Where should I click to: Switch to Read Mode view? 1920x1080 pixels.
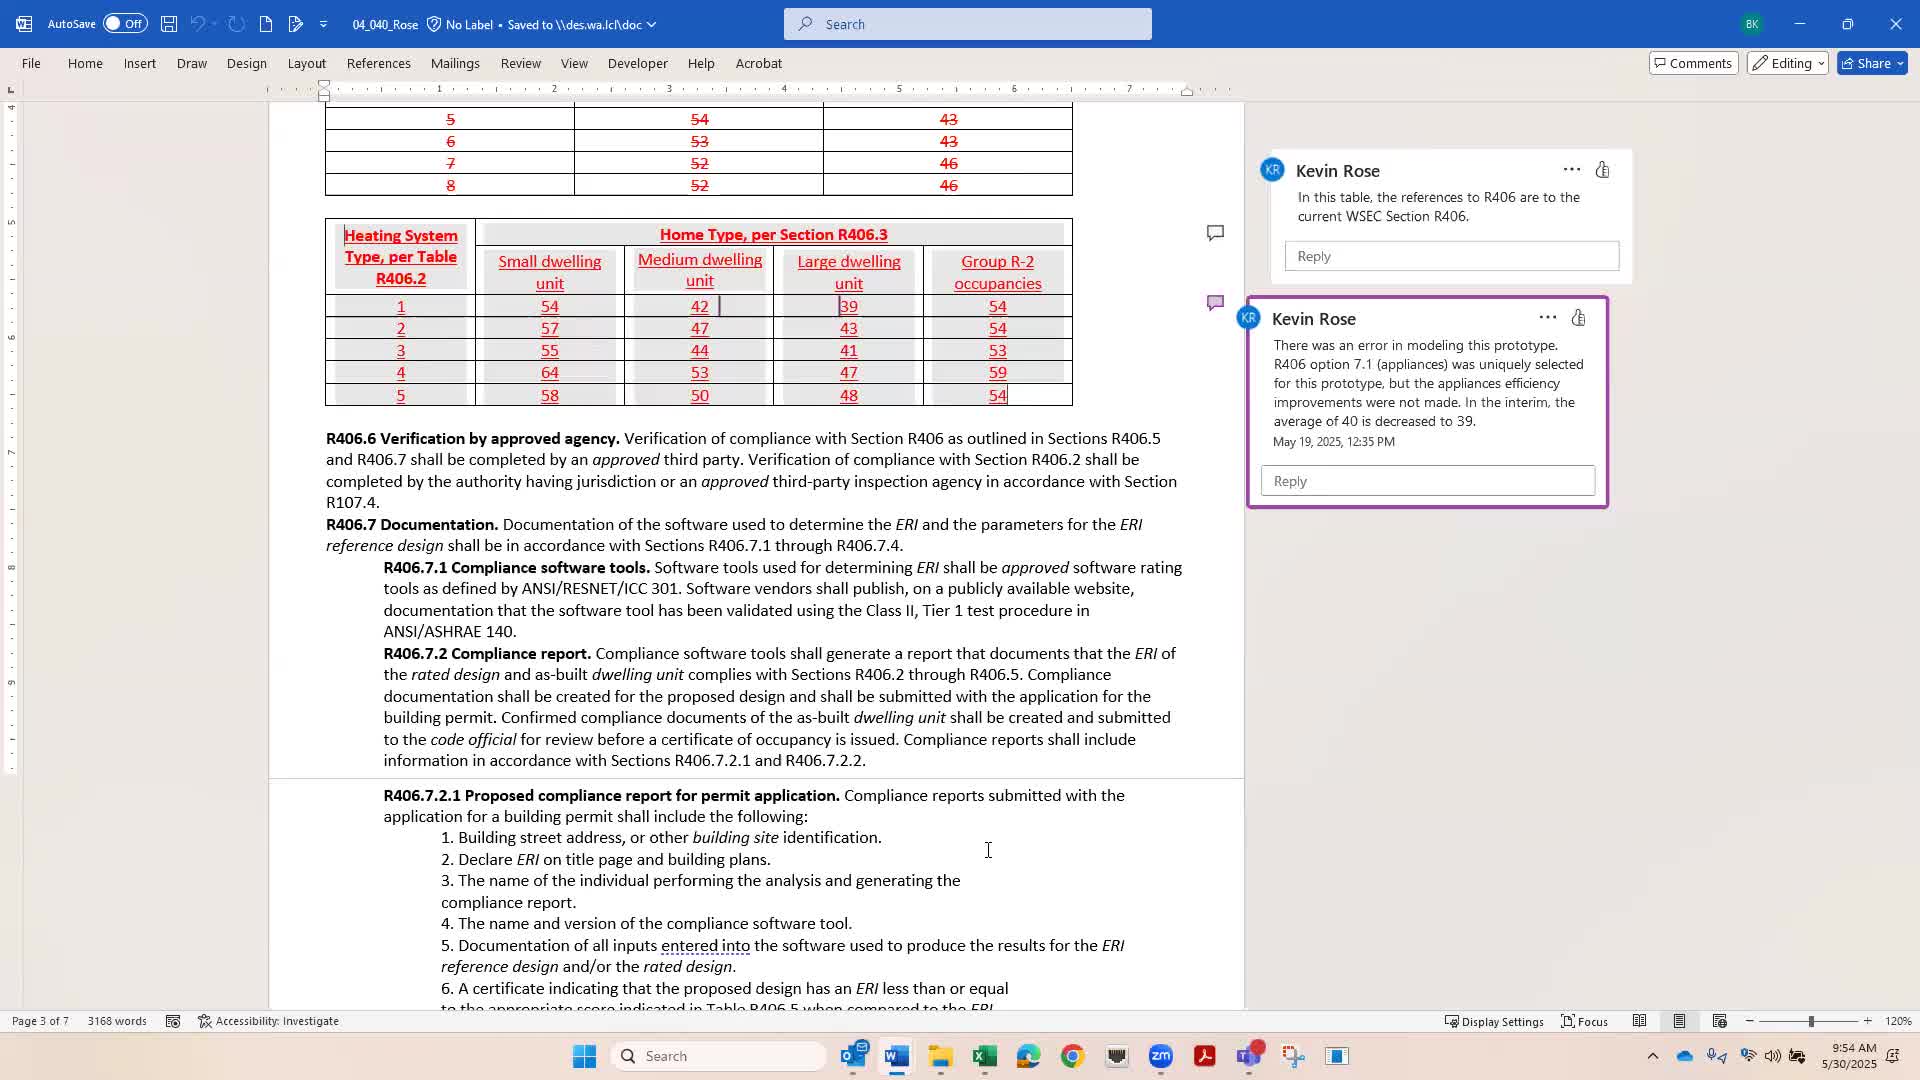tap(1640, 1021)
